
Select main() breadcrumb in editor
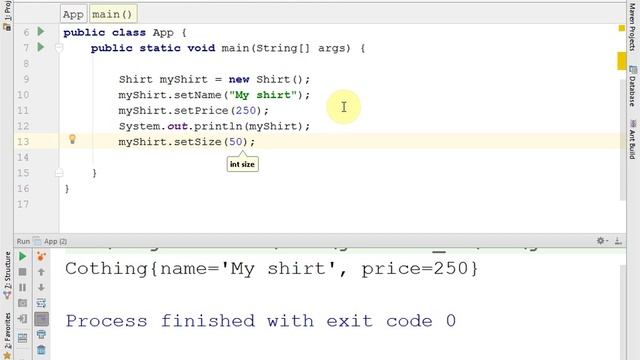113,14
